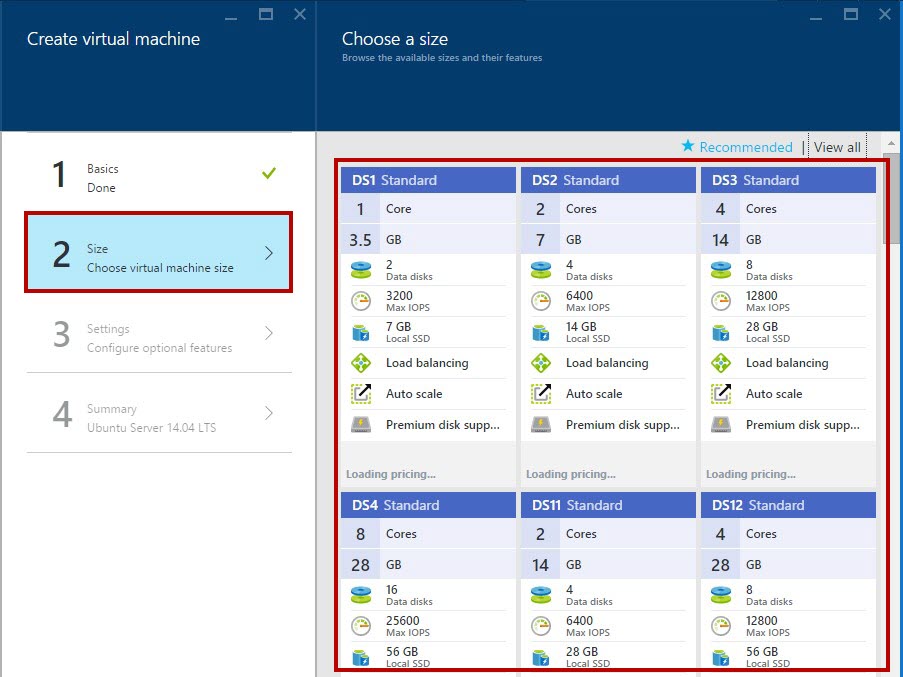
Task: Choose the DS3 Standard size card header
Action: point(788,180)
